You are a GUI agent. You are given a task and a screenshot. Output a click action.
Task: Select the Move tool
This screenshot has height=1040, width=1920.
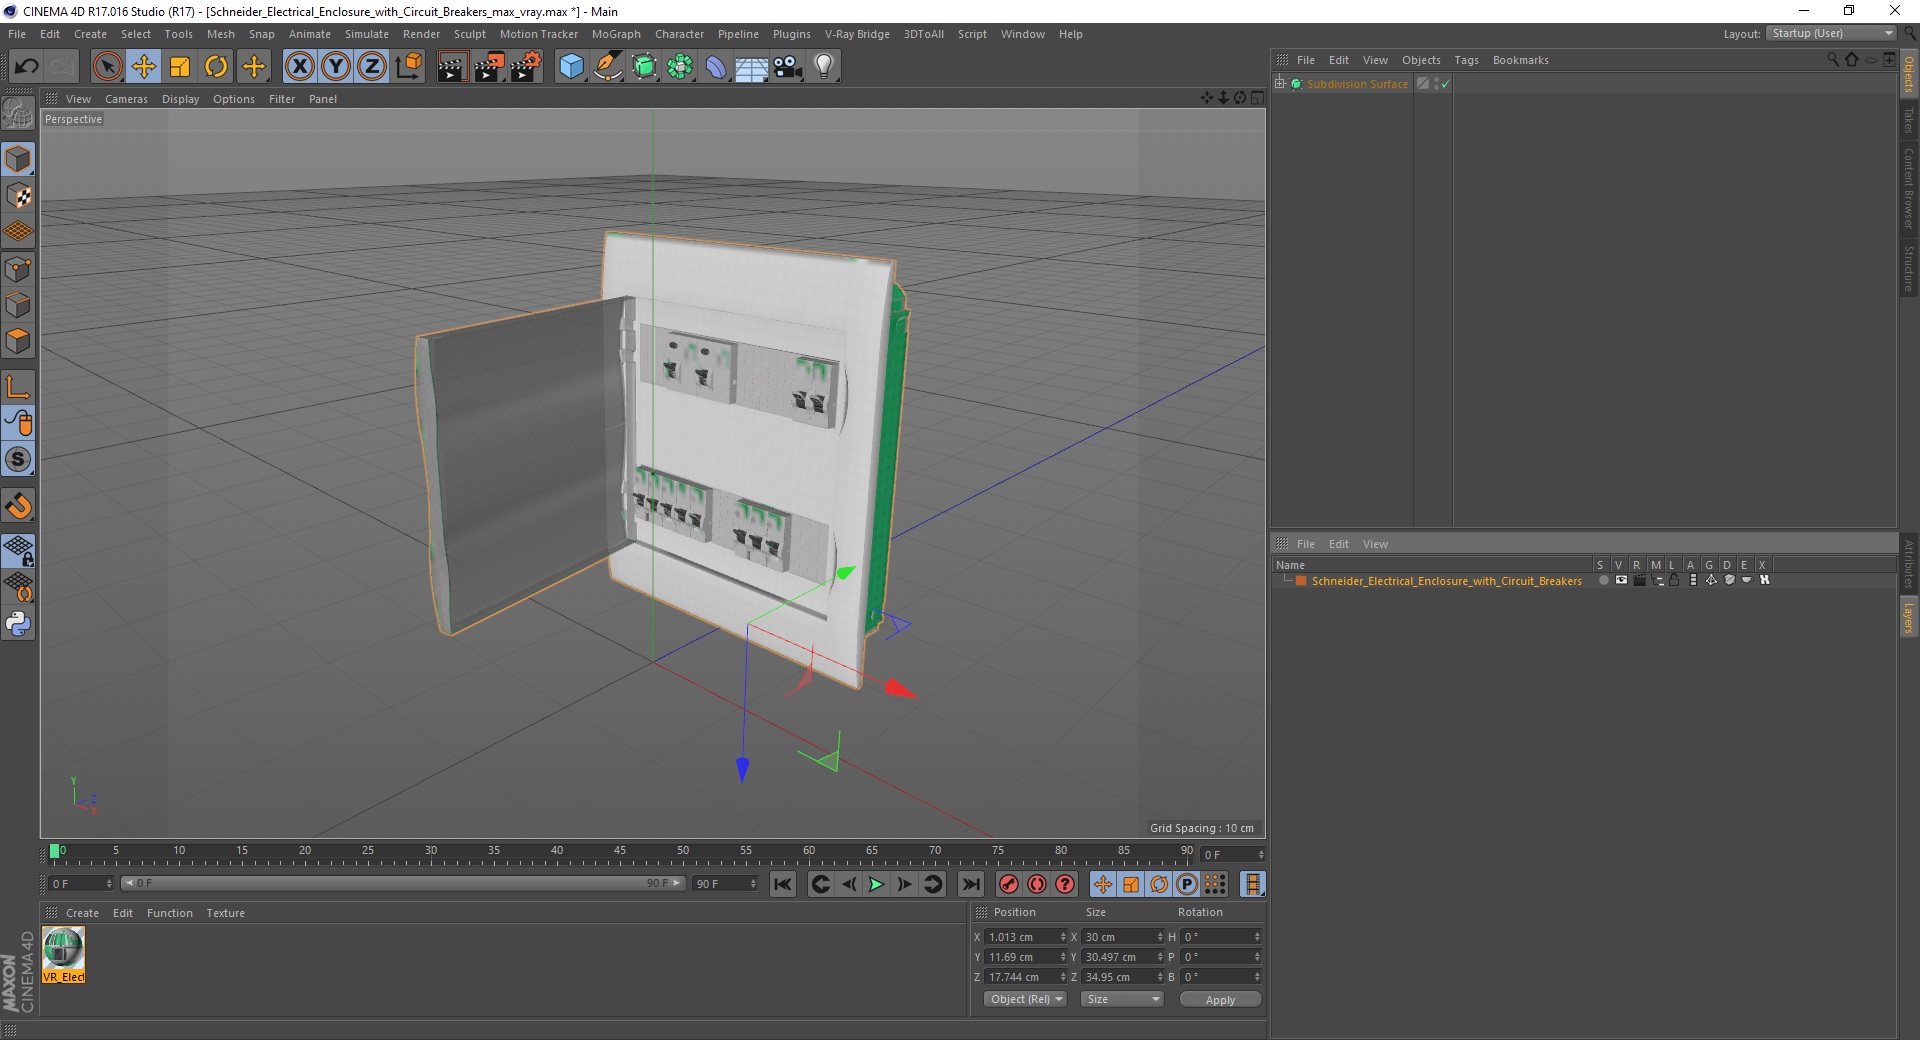coord(143,67)
